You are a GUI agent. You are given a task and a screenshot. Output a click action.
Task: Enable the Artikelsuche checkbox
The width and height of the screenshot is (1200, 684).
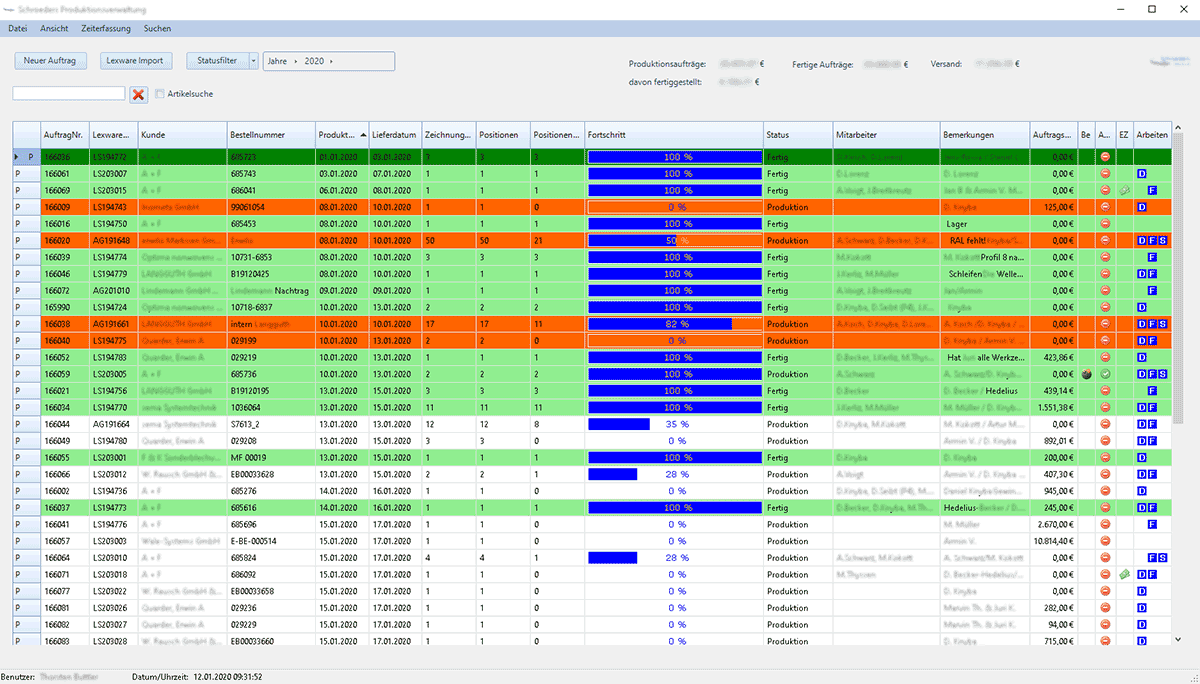point(160,94)
